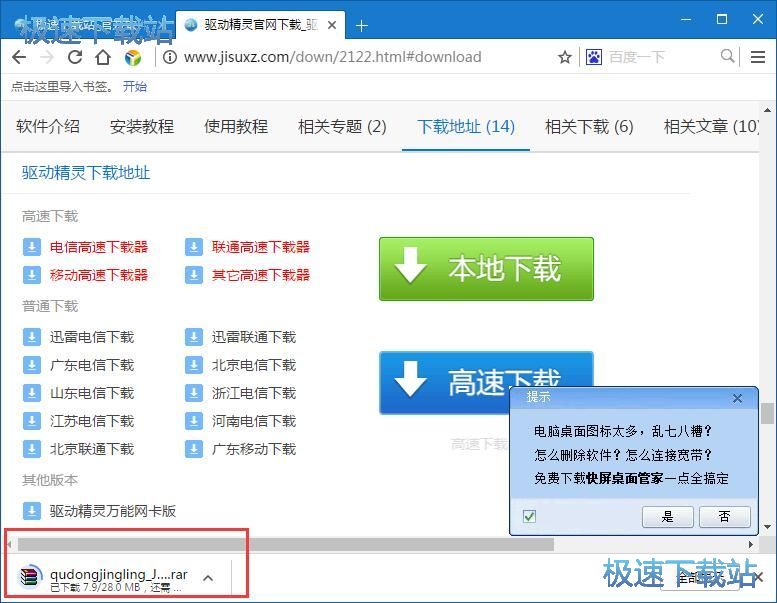This screenshot has height=603, width=777.
Task: Click download icon beside 电信高速下载器
Action: (x=32, y=247)
